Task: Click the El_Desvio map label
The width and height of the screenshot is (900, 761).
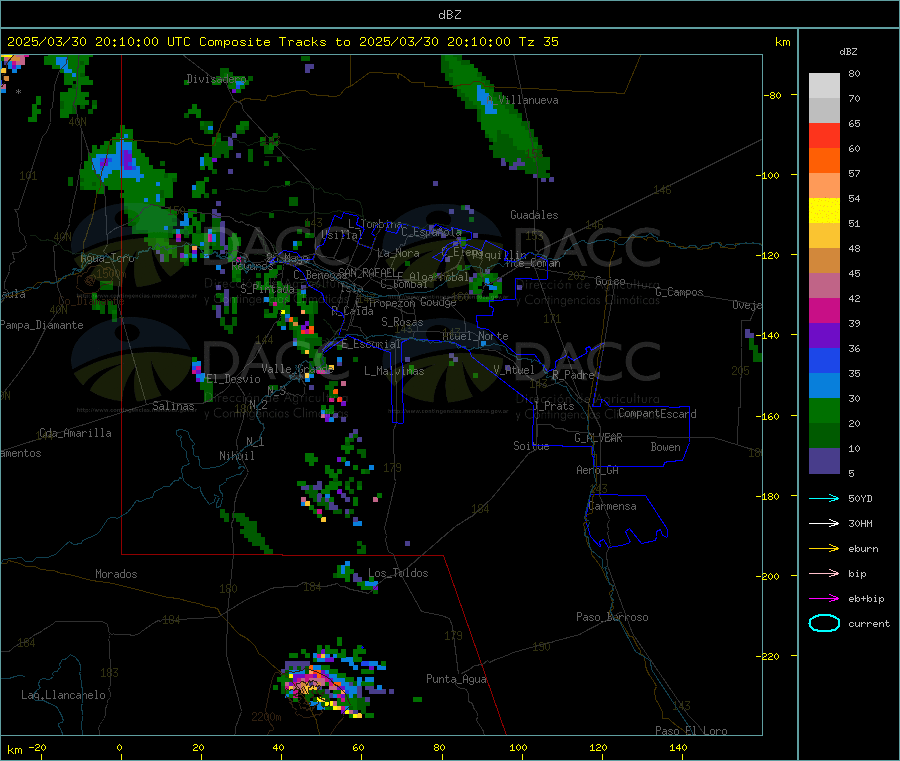Action: pyautogui.click(x=234, y=379)
